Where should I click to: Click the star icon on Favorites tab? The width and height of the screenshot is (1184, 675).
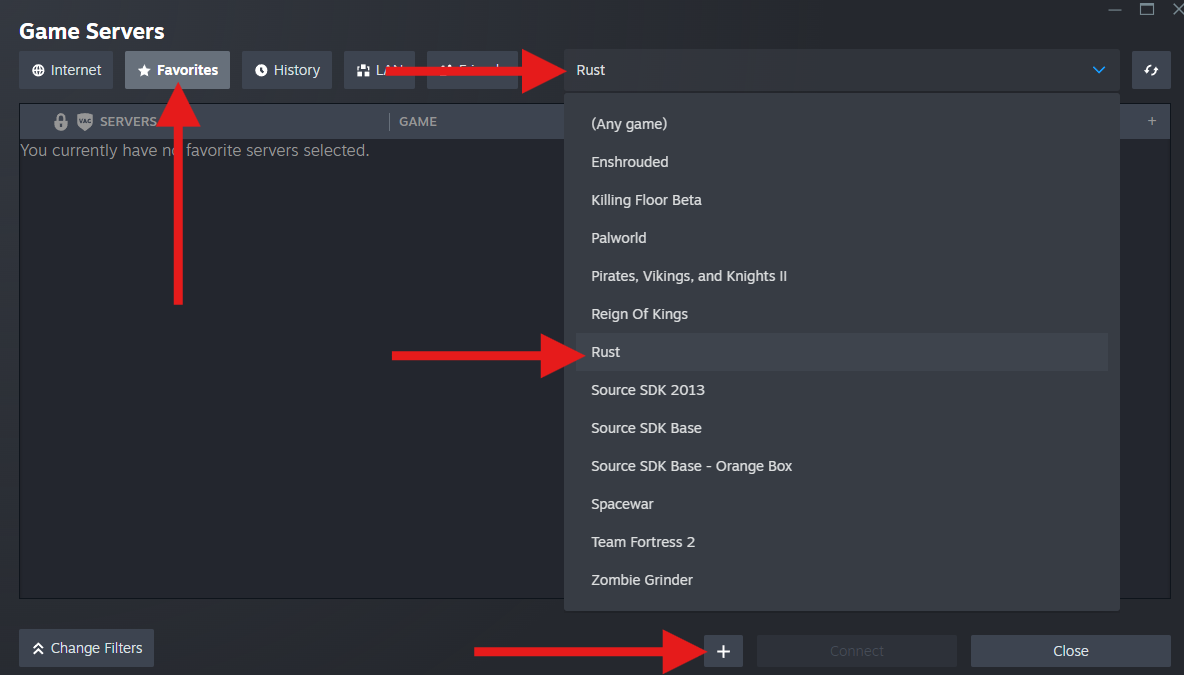click(145, 70)
